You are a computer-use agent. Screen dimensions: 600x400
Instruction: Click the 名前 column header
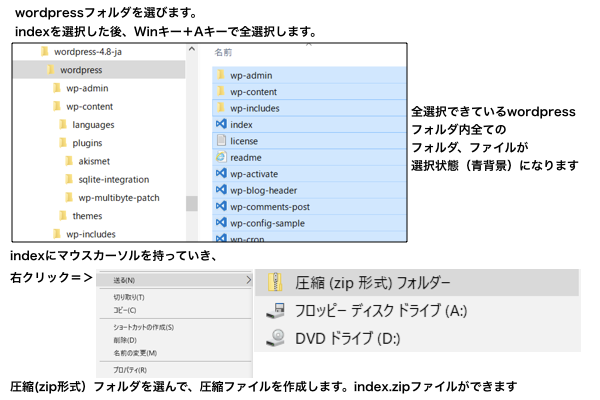click(223, 52)
